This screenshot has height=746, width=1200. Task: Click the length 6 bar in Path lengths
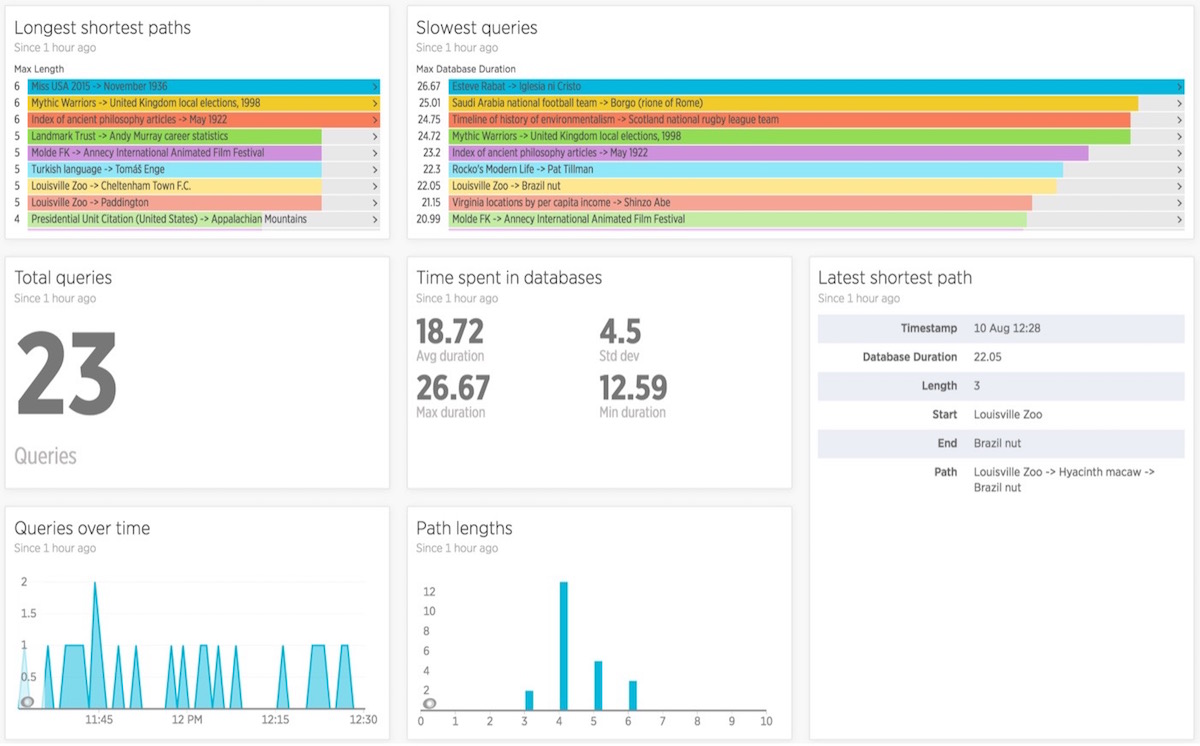point(633,695)
